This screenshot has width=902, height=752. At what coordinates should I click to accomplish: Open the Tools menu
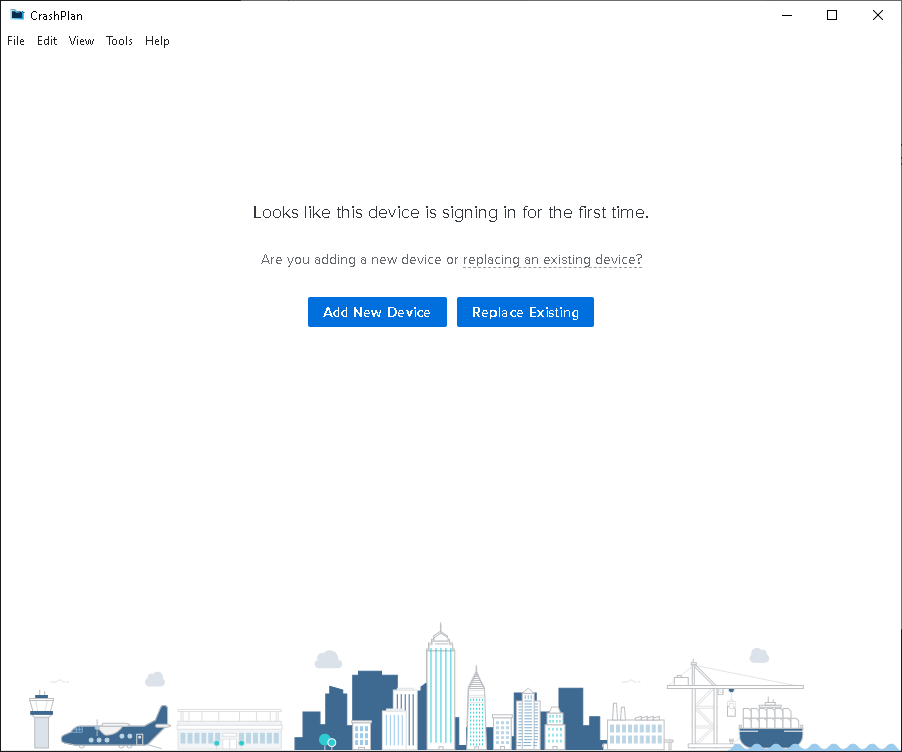[x=119, y=41]
